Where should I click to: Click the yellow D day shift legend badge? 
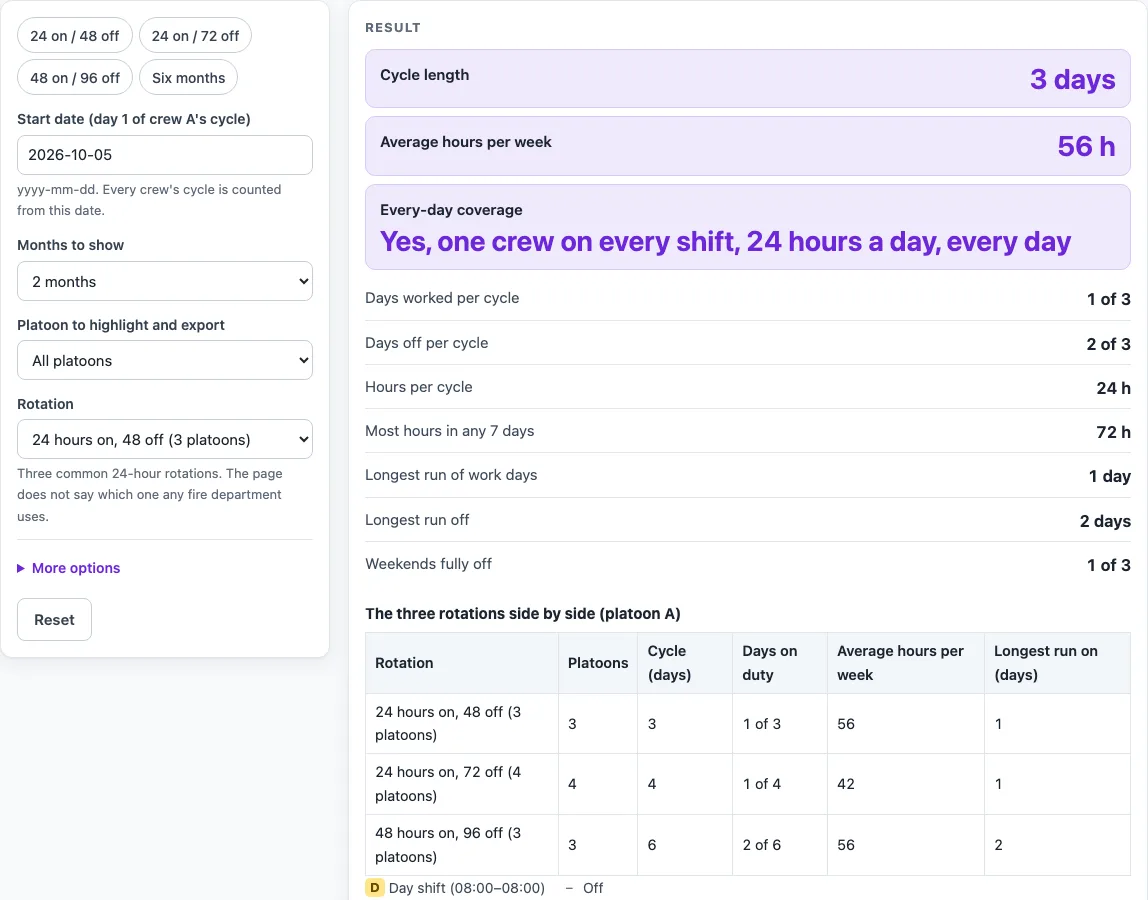coord(374,888)
